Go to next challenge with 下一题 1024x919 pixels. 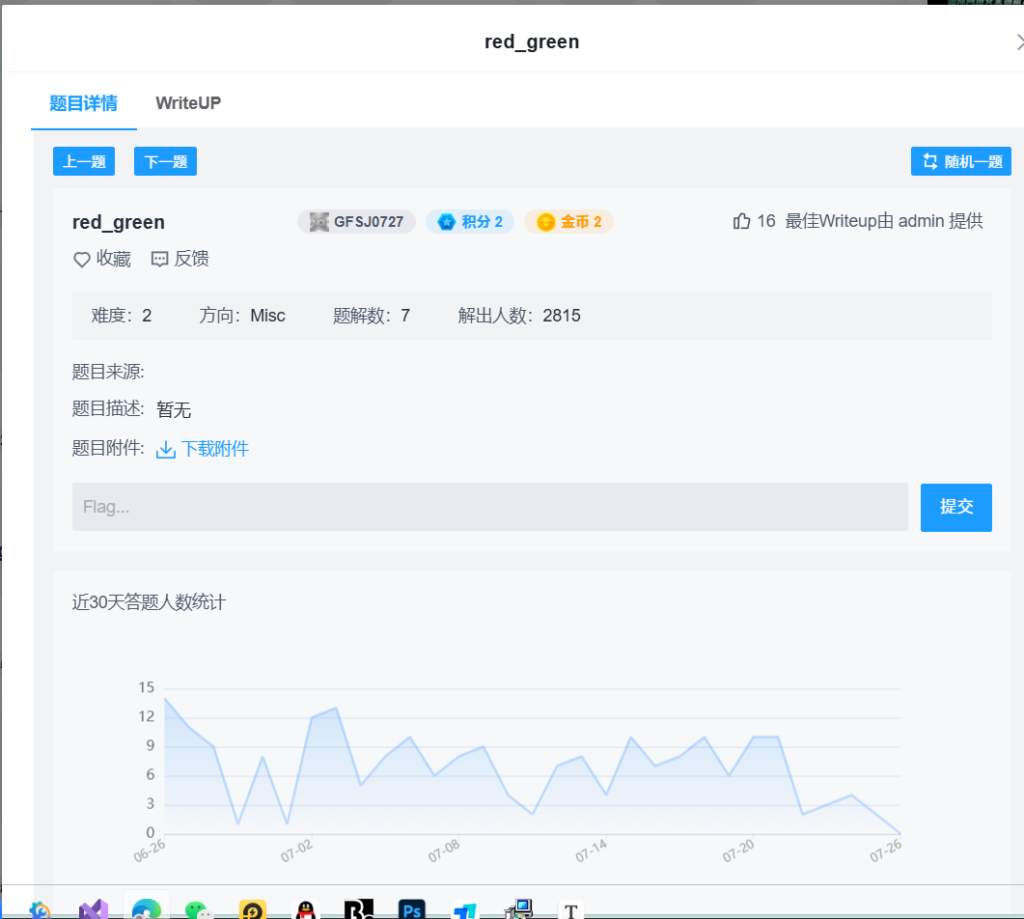(165, 161)
